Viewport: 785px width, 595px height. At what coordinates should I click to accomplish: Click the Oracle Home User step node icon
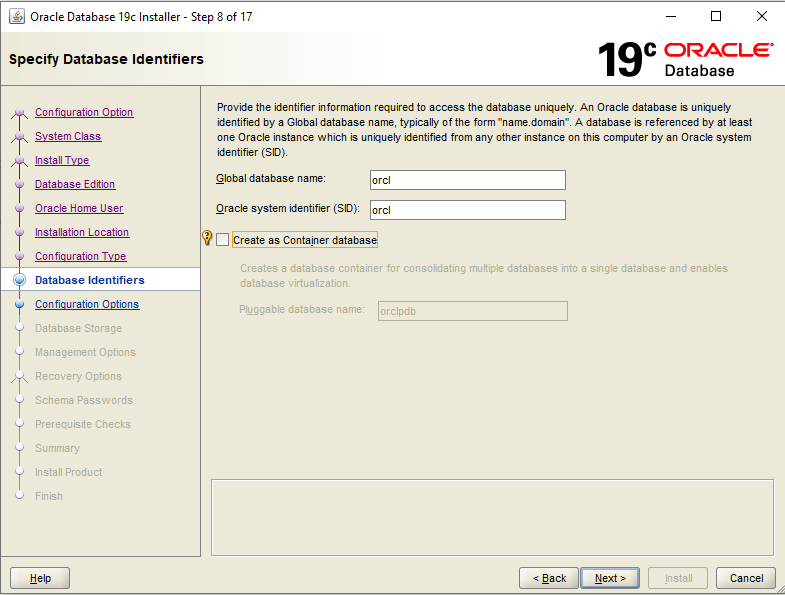click(x=20, y=208)
